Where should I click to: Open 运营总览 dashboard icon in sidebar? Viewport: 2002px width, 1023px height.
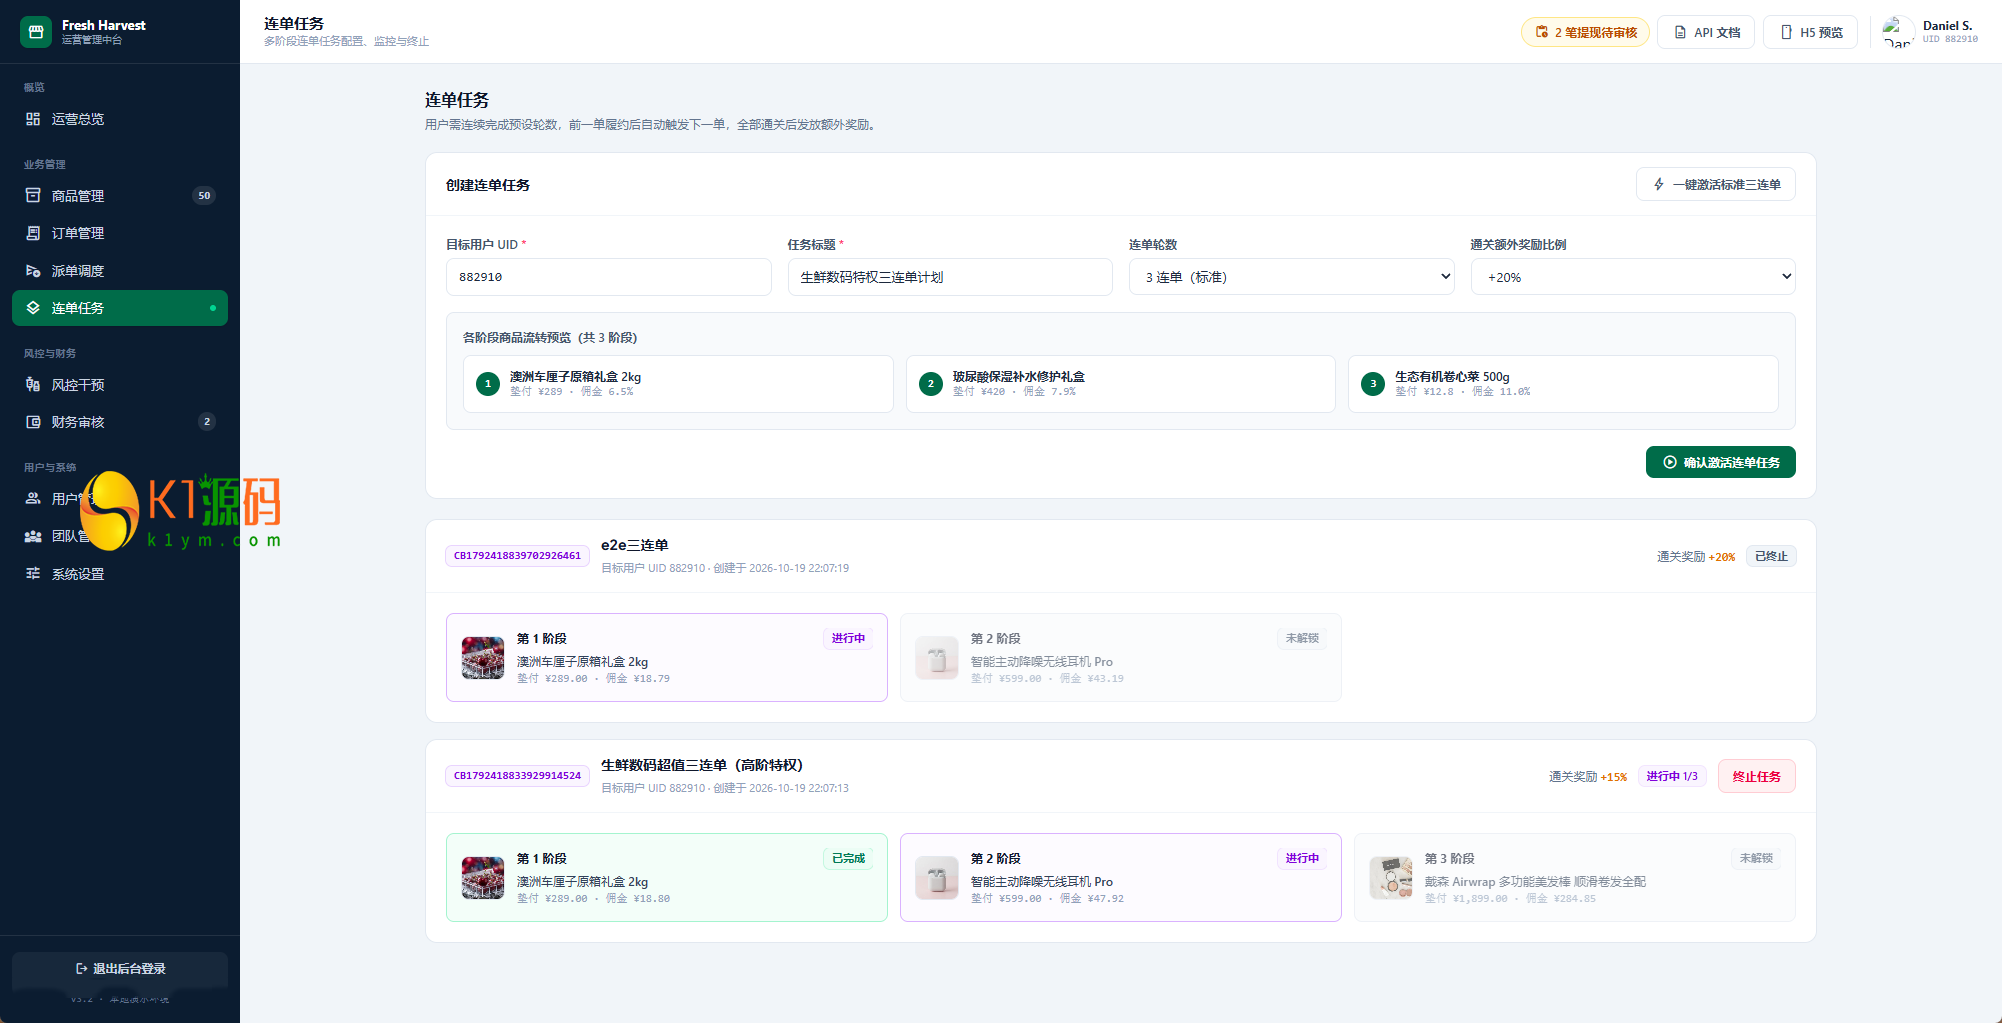33,119
